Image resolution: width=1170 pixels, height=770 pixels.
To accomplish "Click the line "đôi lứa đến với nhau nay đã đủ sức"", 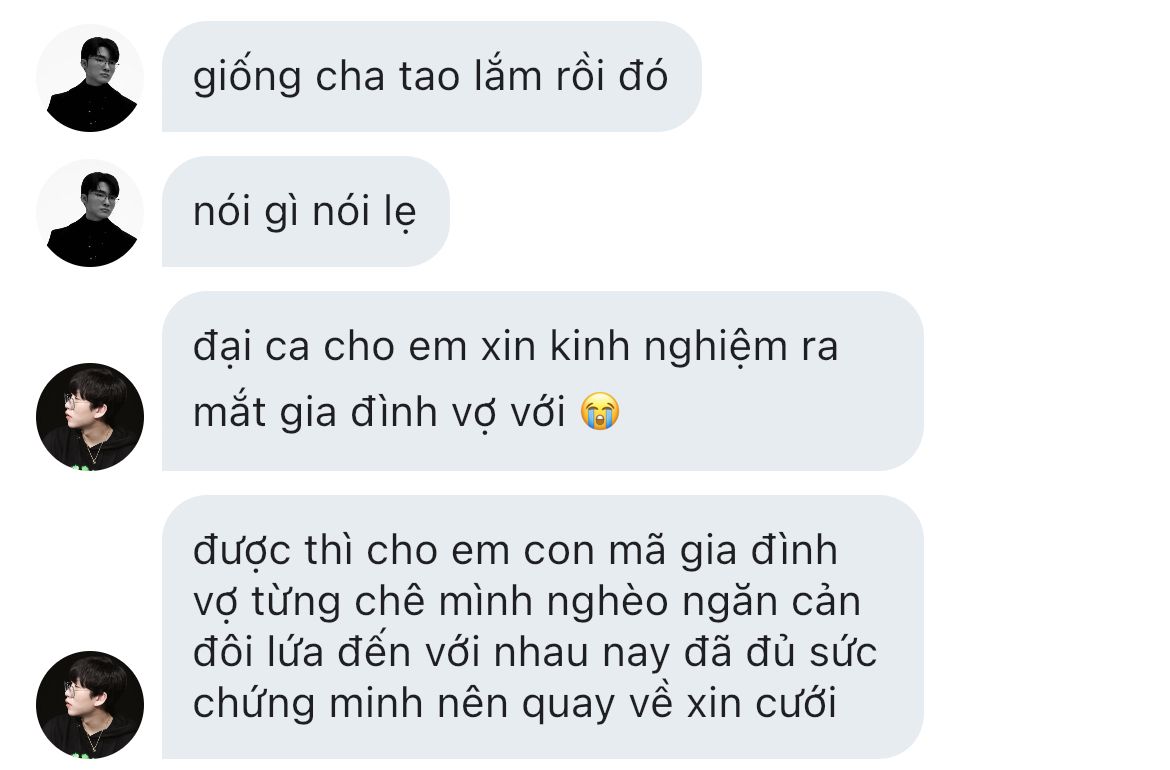I will coord(534,653).
